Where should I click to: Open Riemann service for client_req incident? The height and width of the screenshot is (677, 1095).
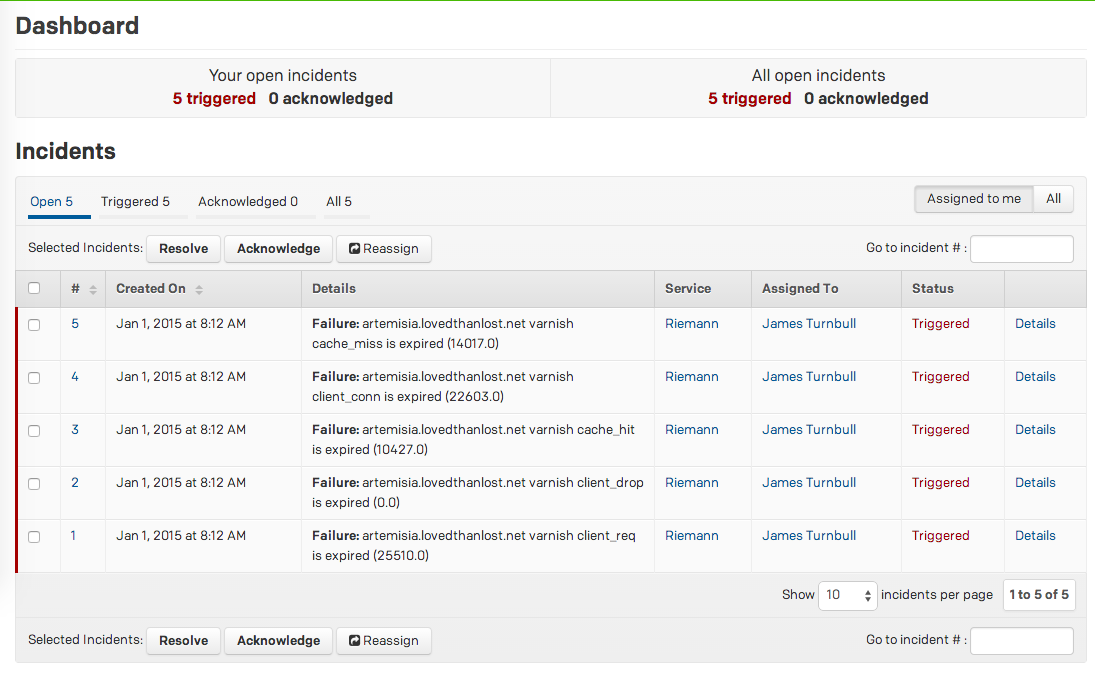691,537
